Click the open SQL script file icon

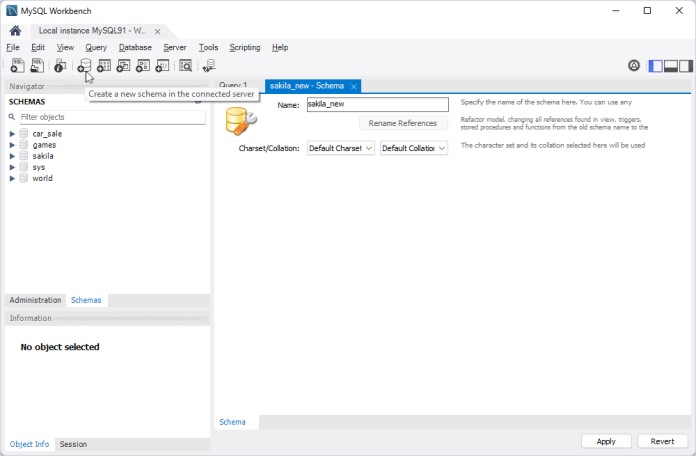[37, 66]
